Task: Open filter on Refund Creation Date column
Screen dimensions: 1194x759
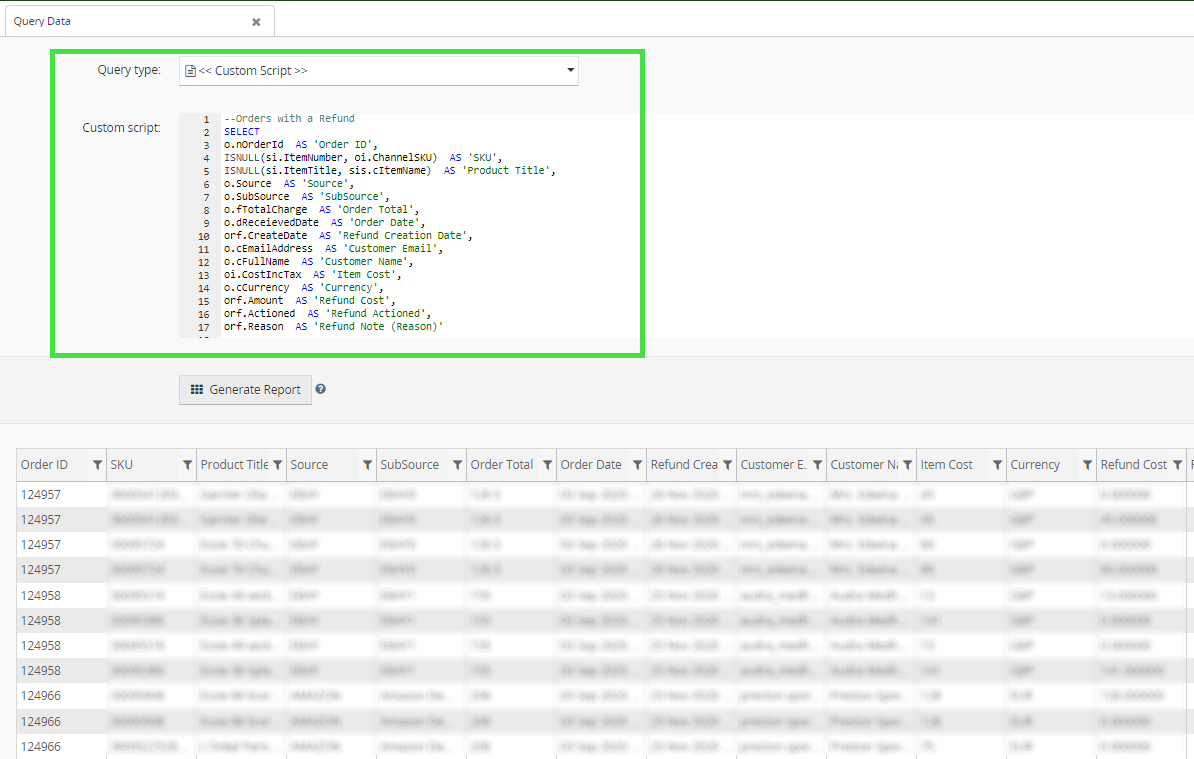Action: point(727,465)
